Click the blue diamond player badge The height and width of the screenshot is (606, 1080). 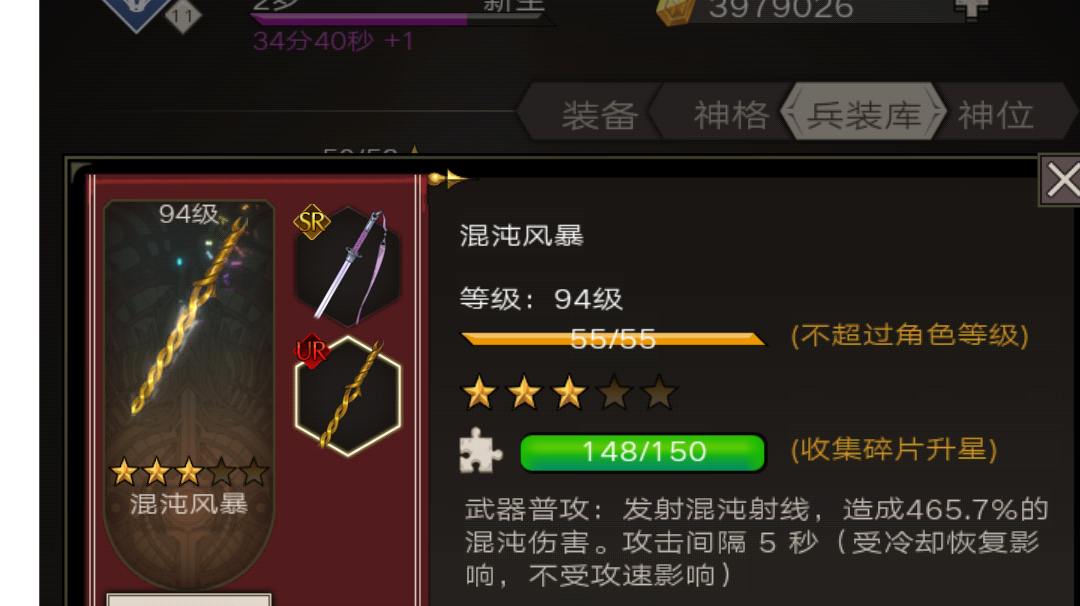136,12
